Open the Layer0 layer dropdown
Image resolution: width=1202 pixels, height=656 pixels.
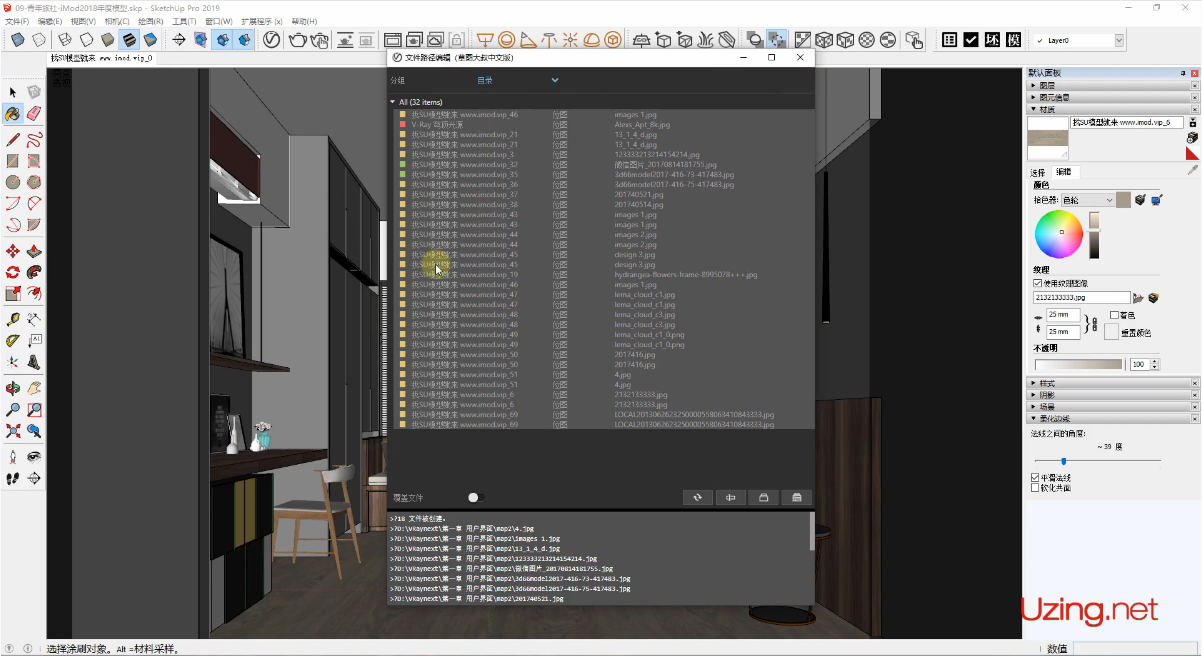1119,40
